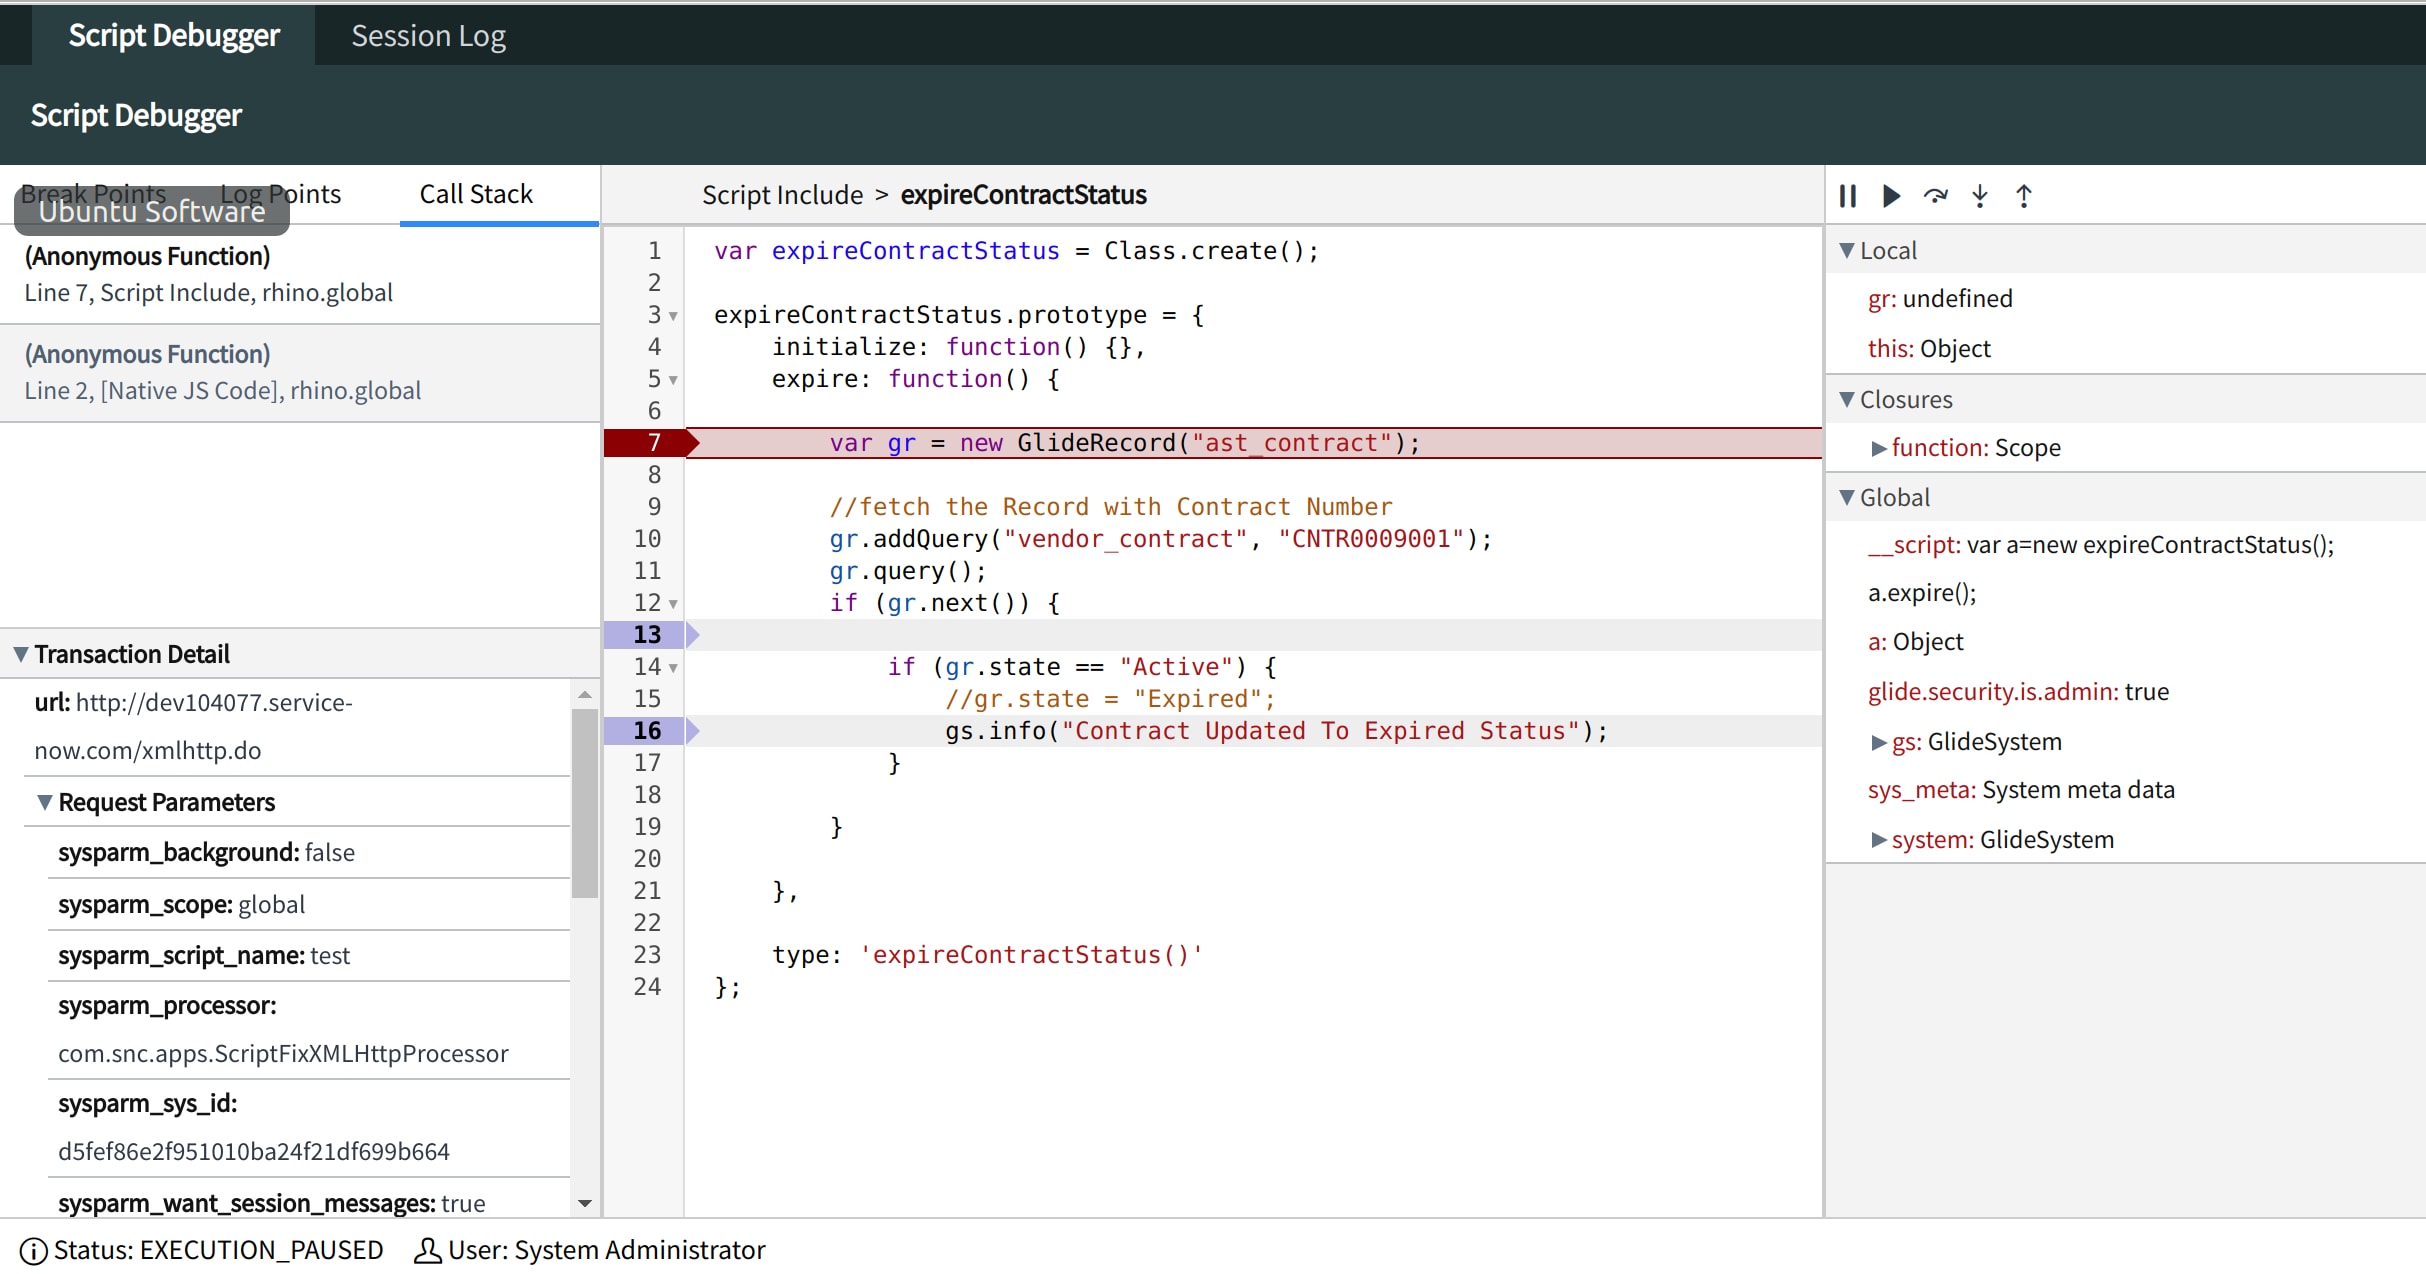Collapse the Global variables section
This screenshot has width=2426, height=1274.
(x=1847, y=496)
